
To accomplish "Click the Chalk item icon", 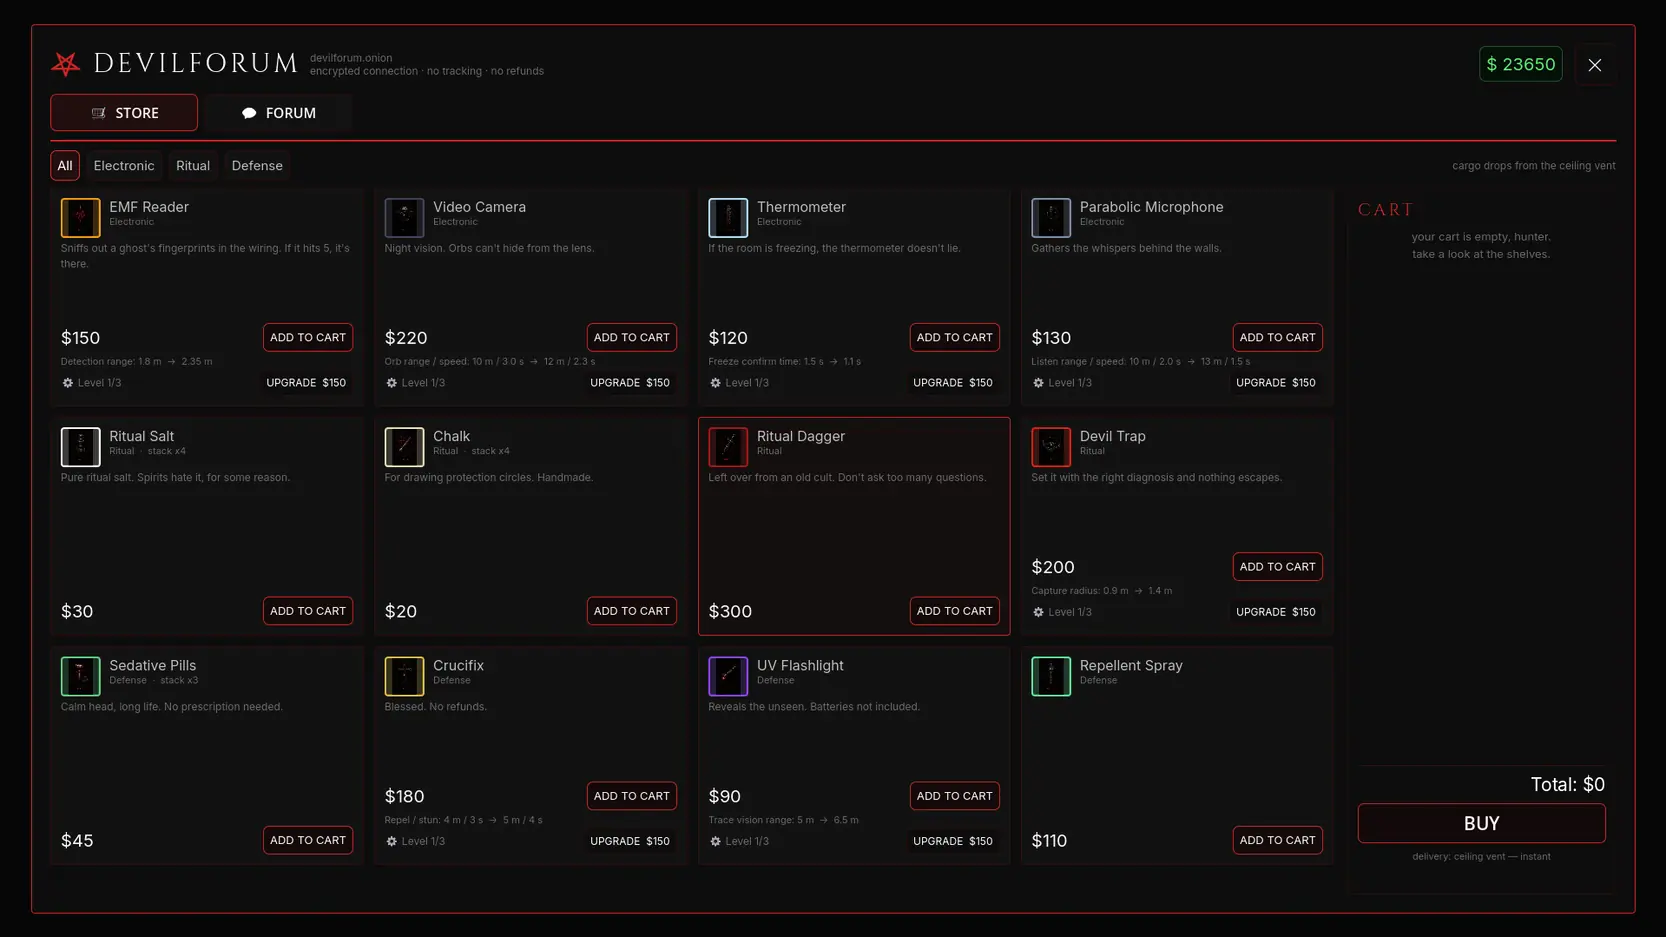I will tap(404, 447).
